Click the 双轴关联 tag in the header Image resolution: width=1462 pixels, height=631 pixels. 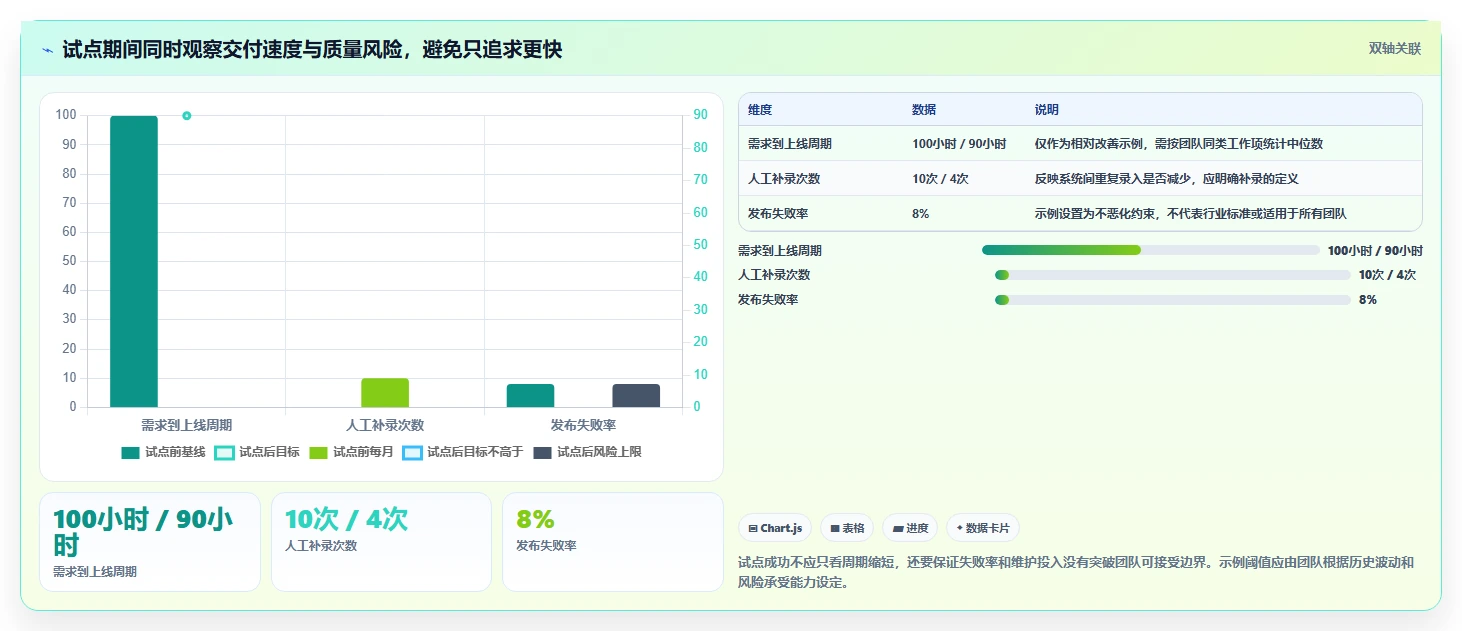(x=1394, y=49)
